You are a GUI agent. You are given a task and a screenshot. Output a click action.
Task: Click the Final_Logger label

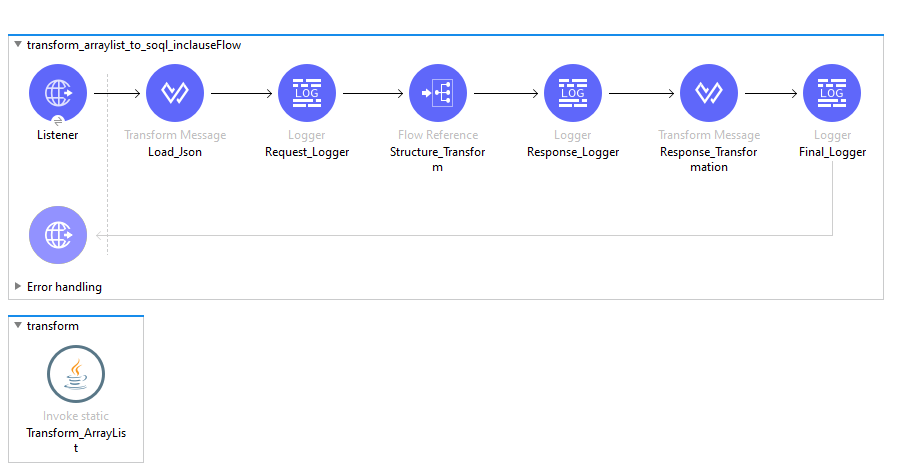click(x=833, y=152)
